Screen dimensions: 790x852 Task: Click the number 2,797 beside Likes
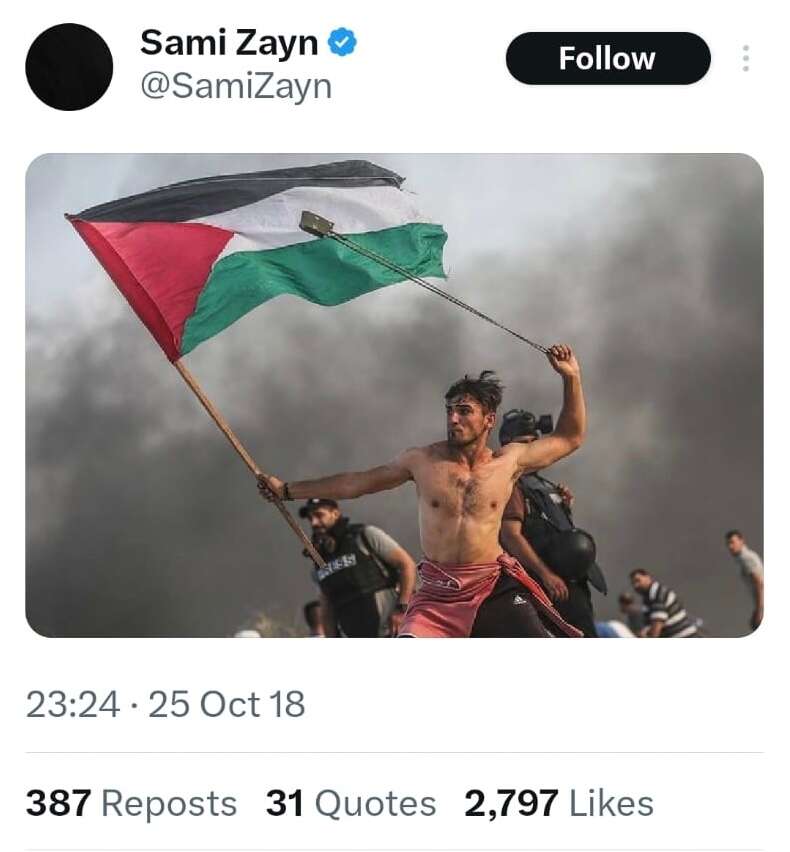click(x=511, y=804)
